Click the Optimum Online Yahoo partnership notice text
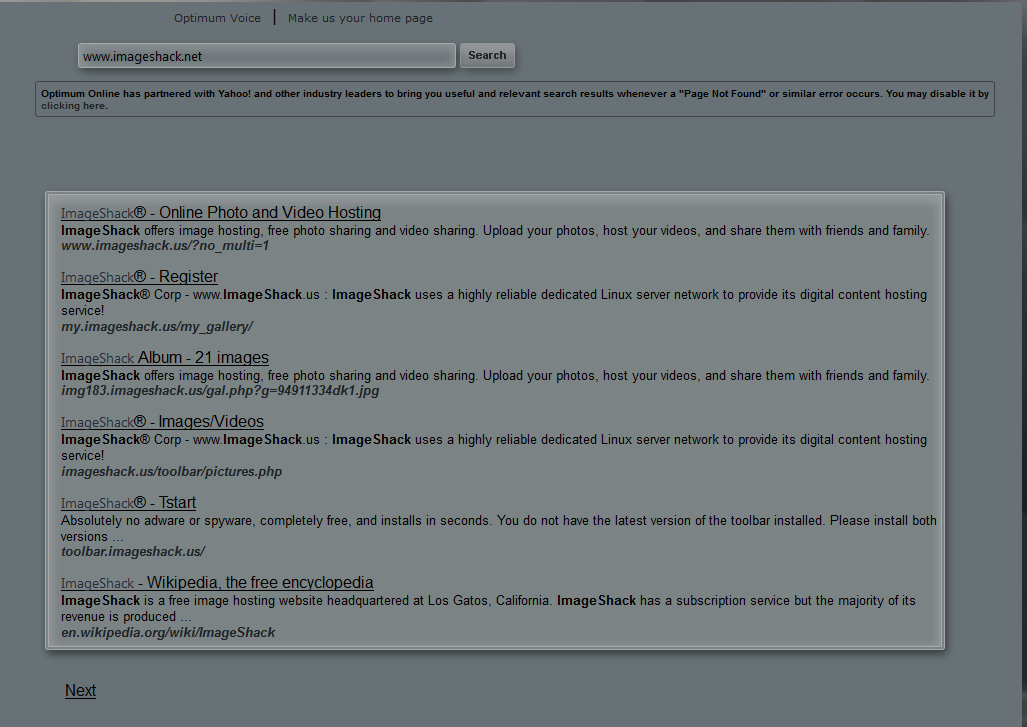This screenshot has height=727, width=1027. 515,100
